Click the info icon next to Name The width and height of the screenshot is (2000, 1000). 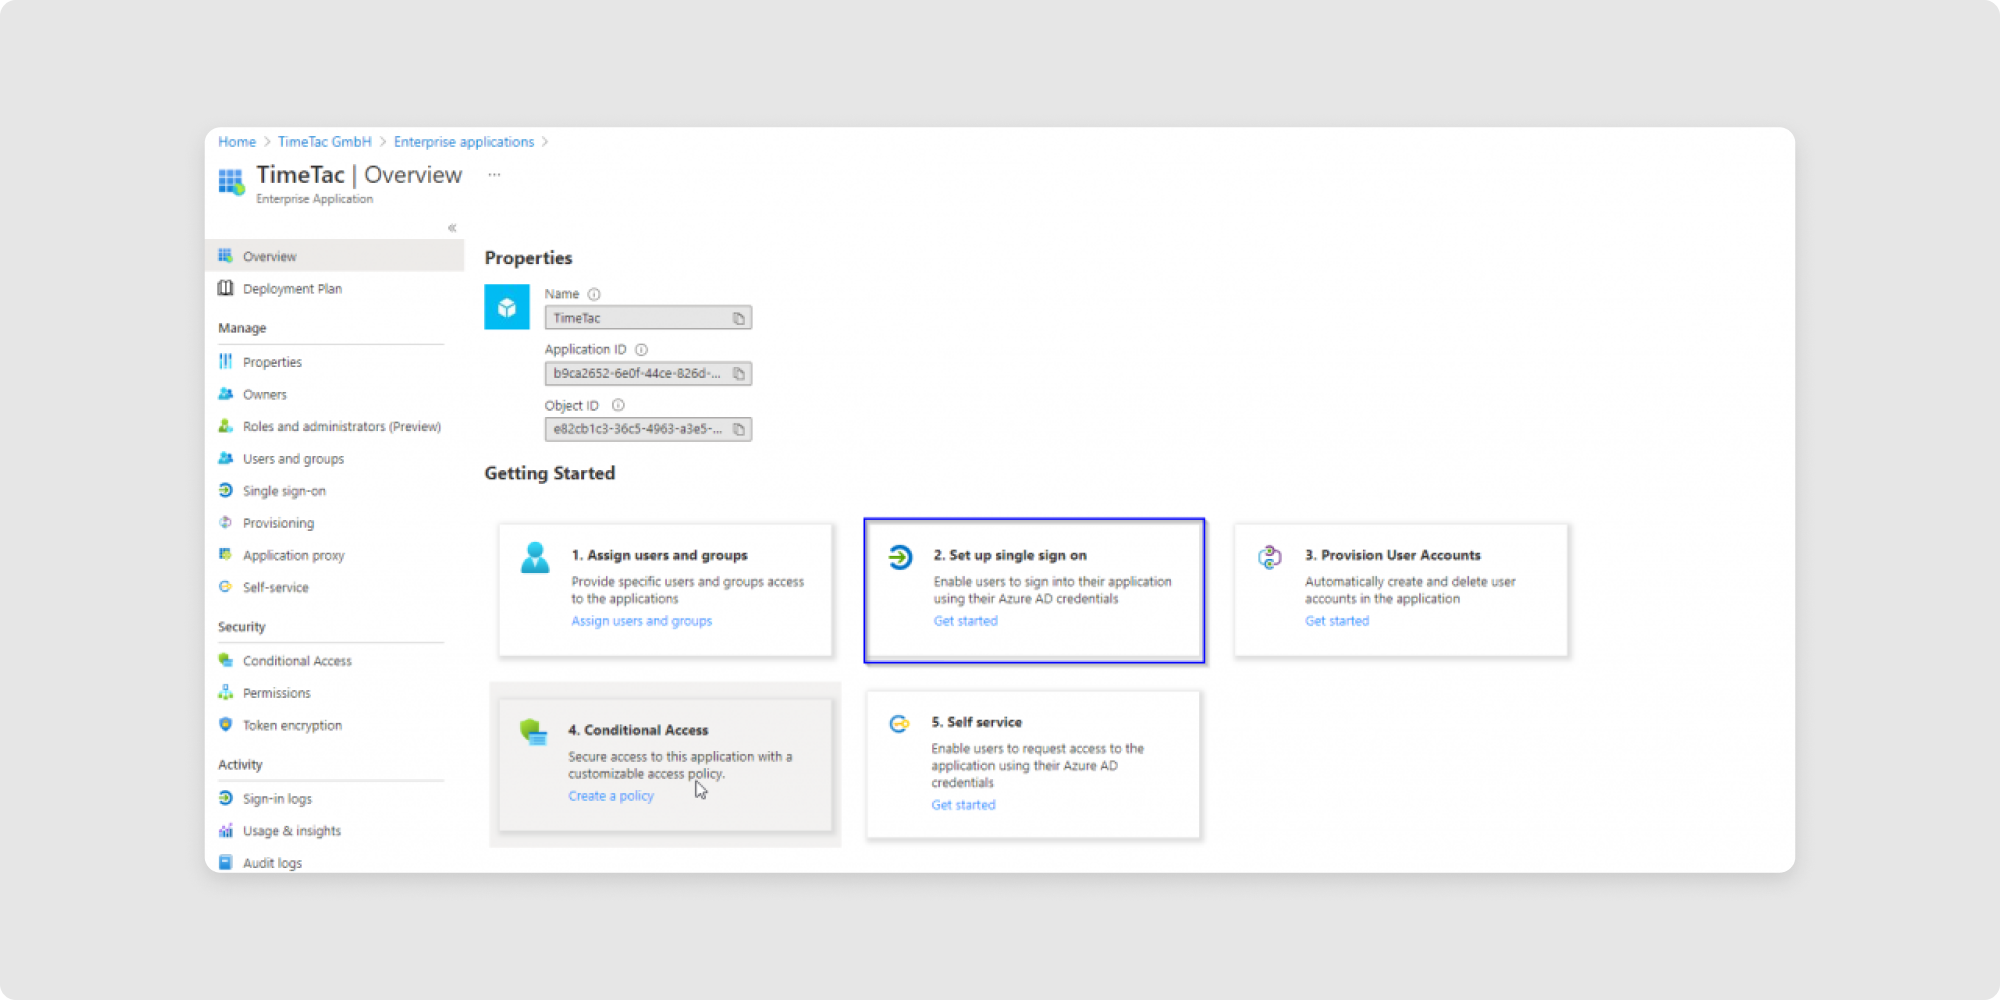[594, 294]
